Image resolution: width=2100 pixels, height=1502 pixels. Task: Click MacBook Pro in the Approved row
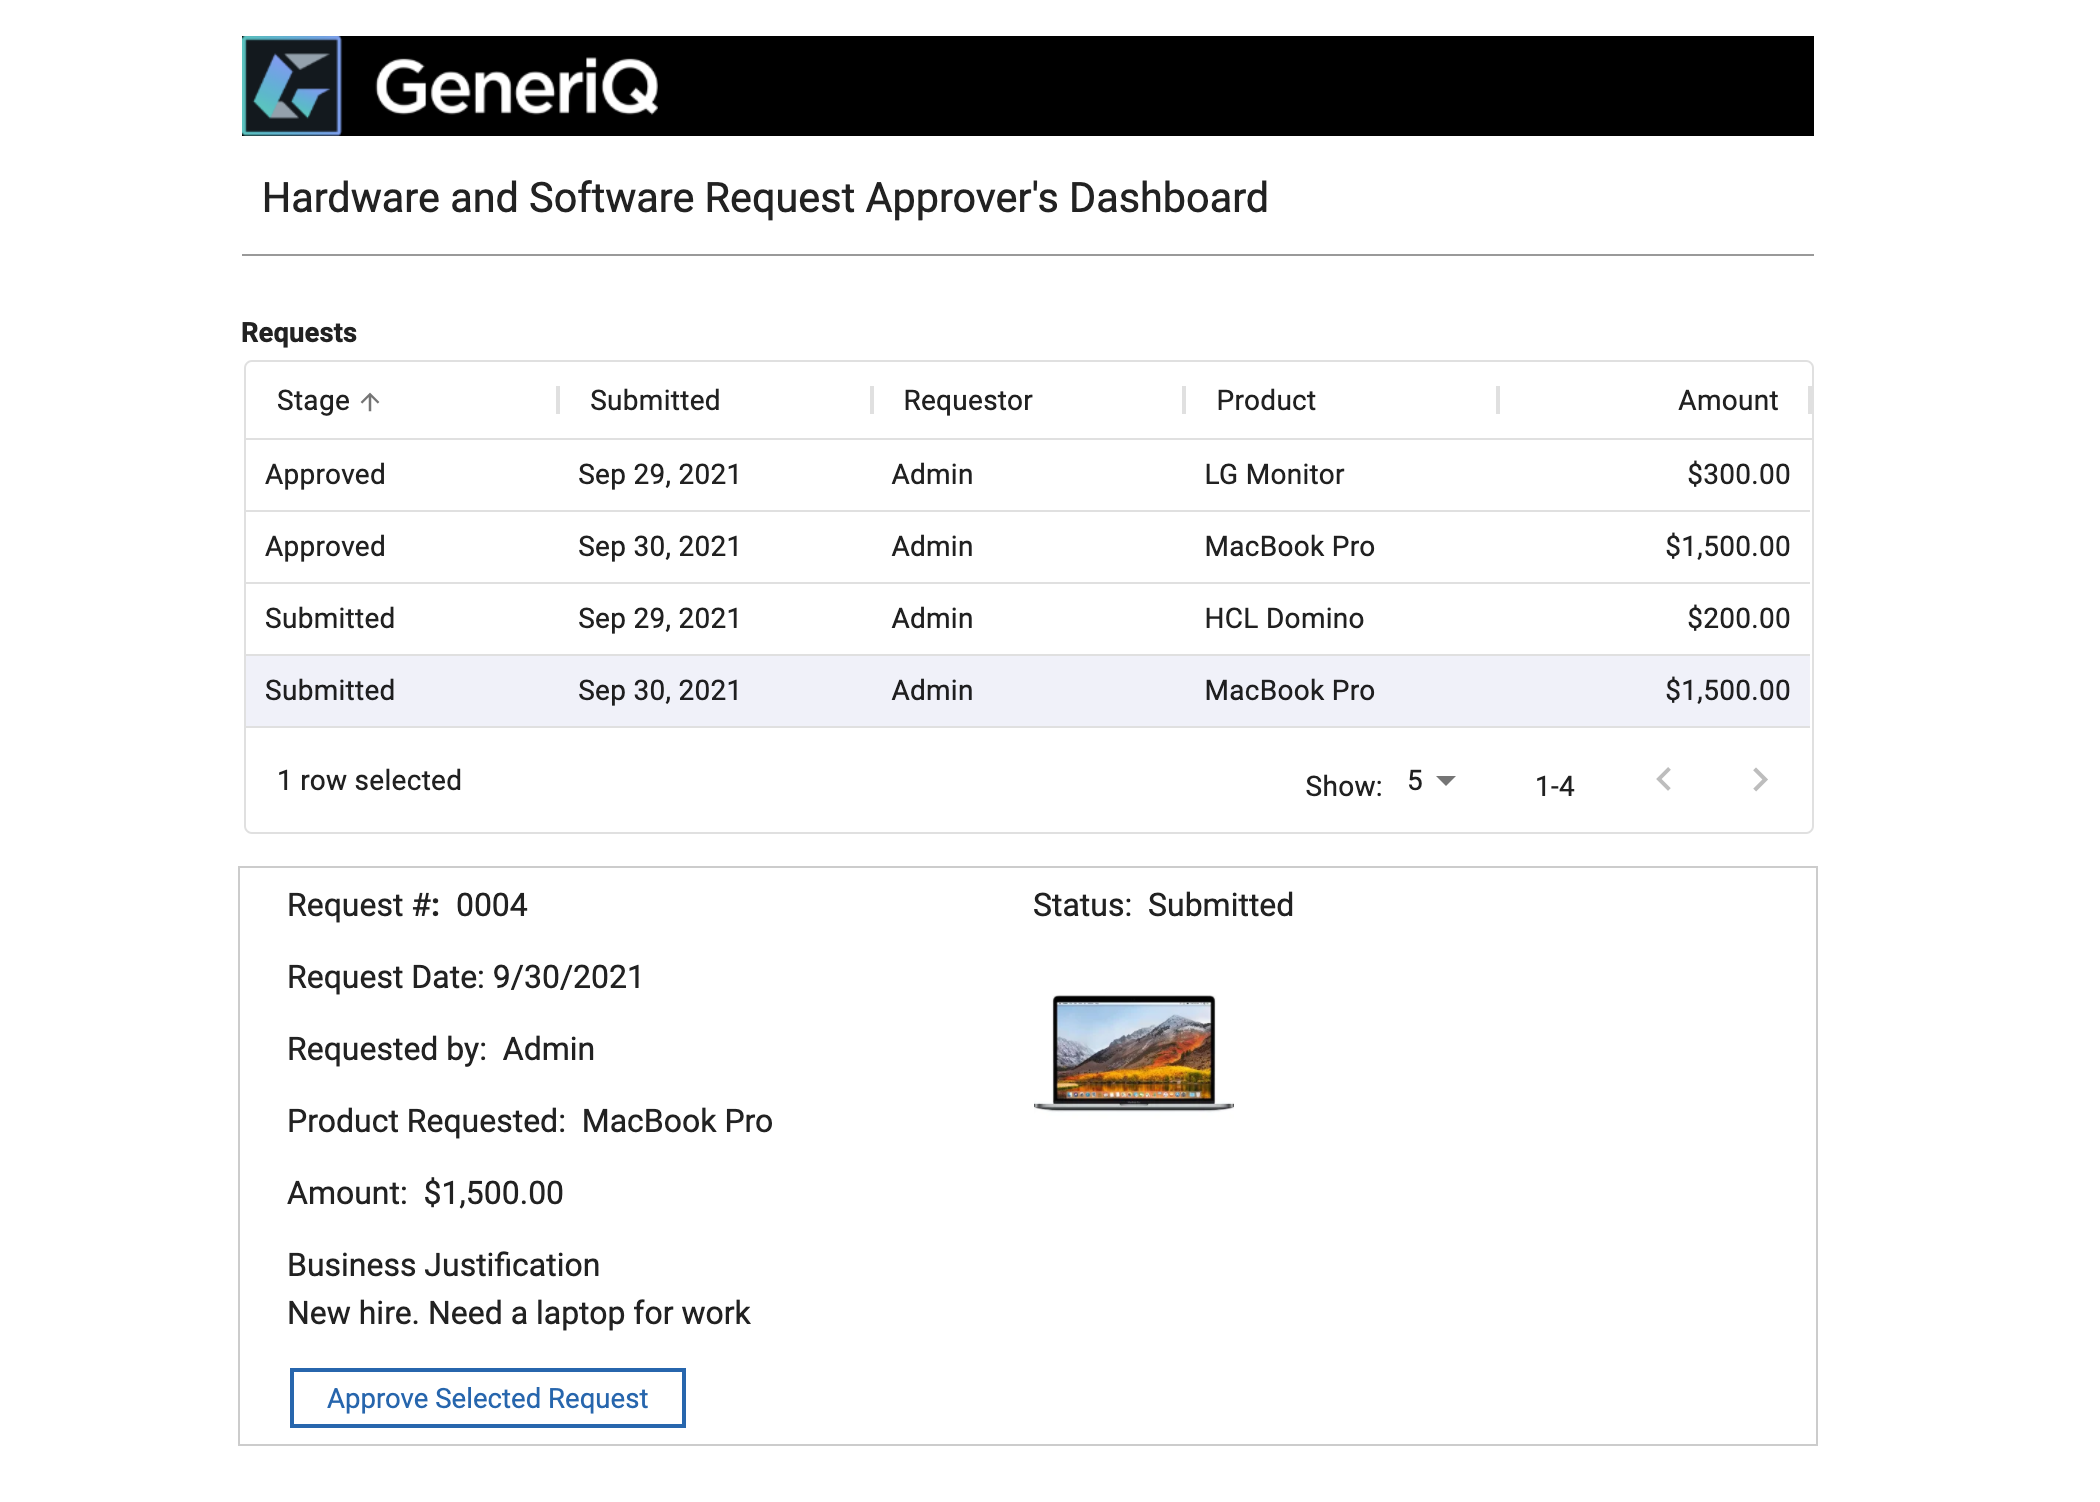coord(1290,547)
